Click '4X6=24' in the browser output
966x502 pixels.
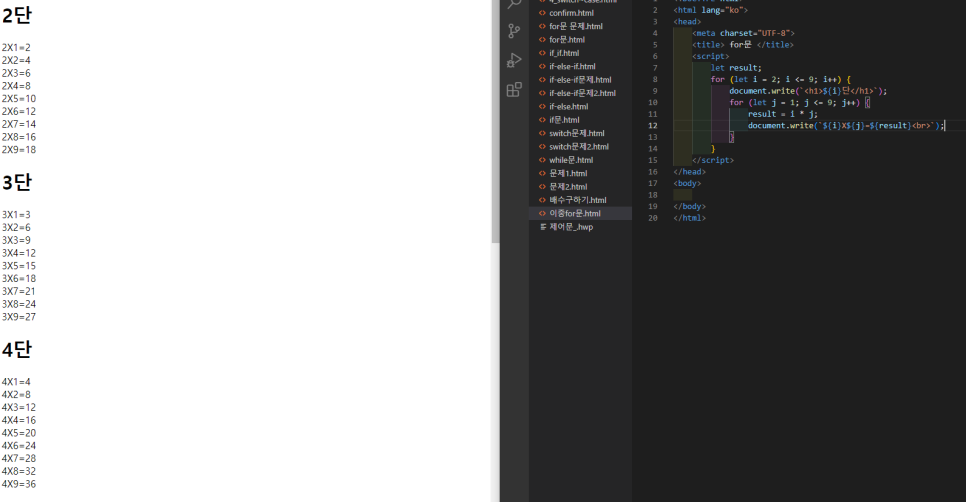(x=18, y=446)
